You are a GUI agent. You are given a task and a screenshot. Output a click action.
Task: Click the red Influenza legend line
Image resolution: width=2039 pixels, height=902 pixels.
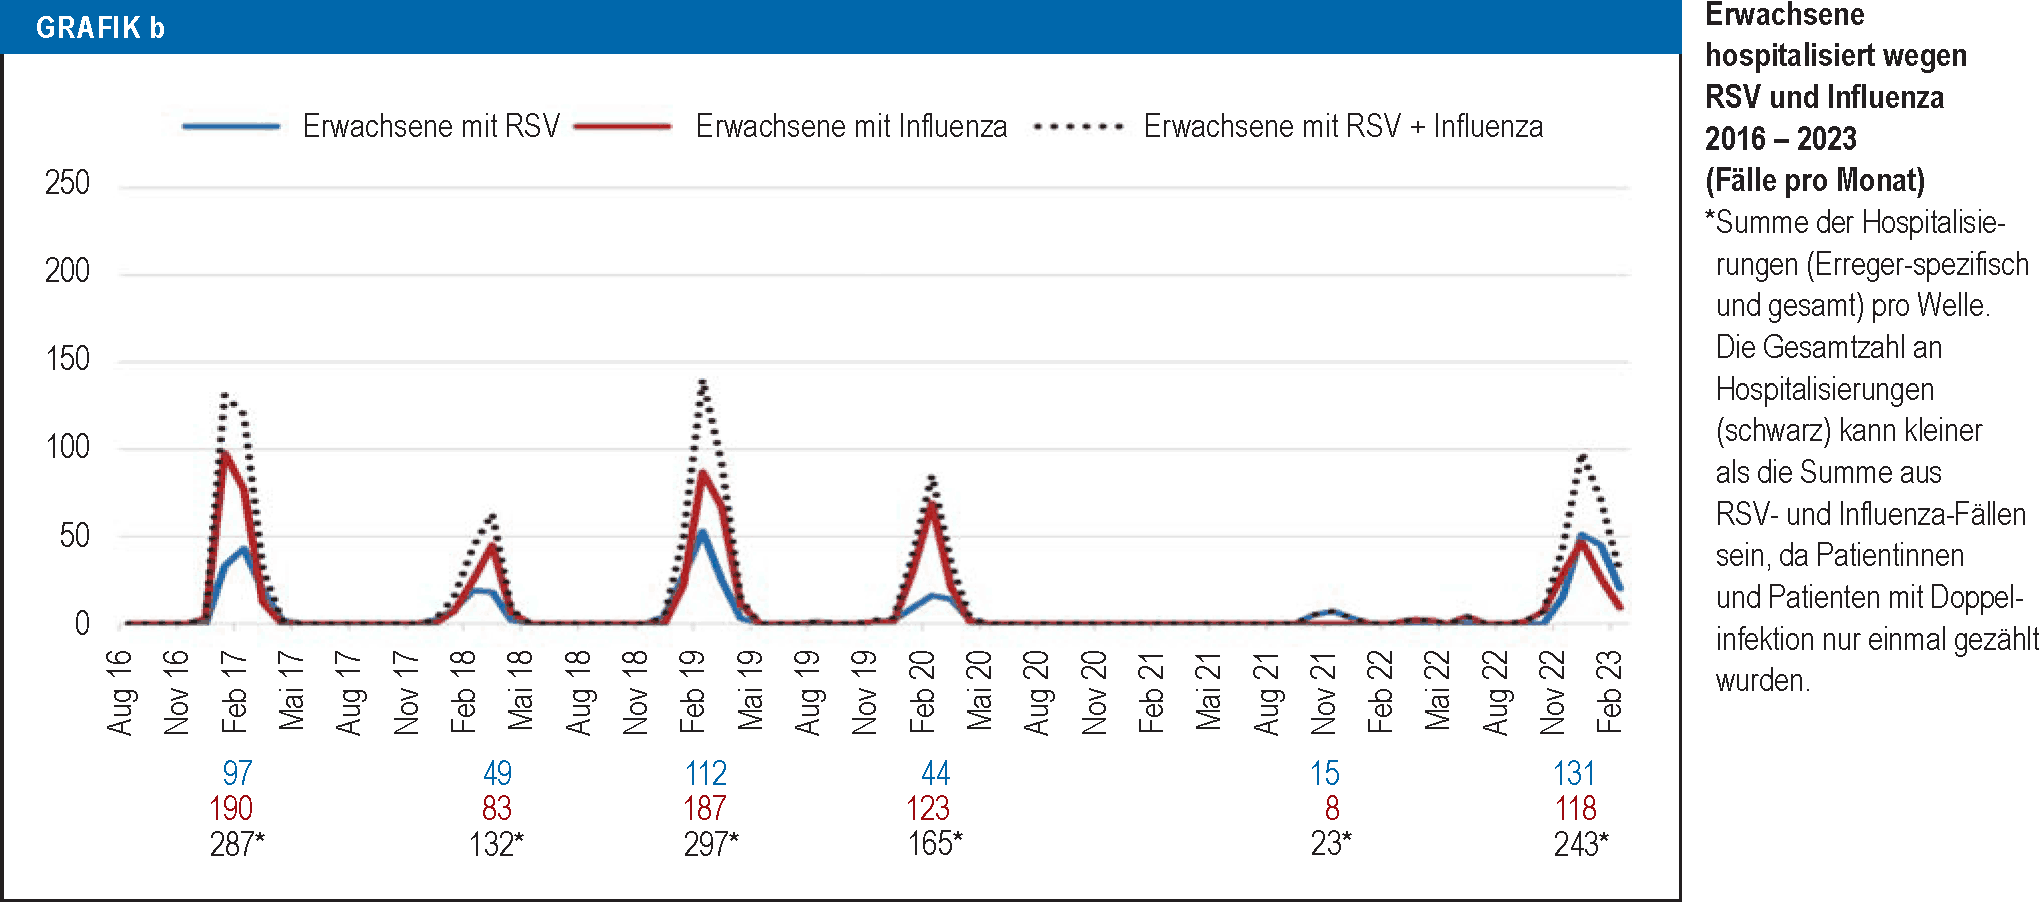coord(623,127)
